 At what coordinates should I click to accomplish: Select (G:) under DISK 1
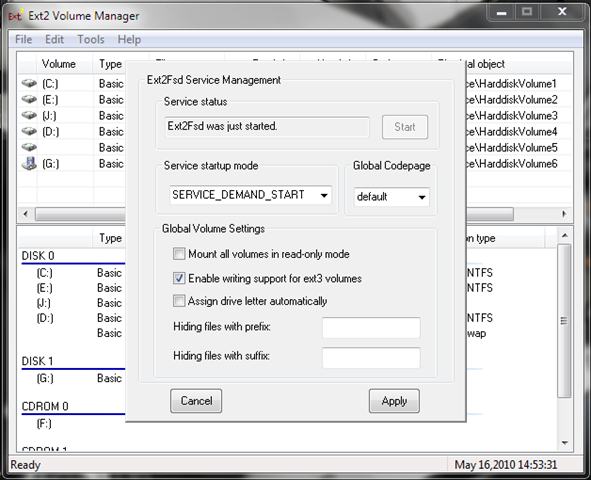[x=45, y=378]
